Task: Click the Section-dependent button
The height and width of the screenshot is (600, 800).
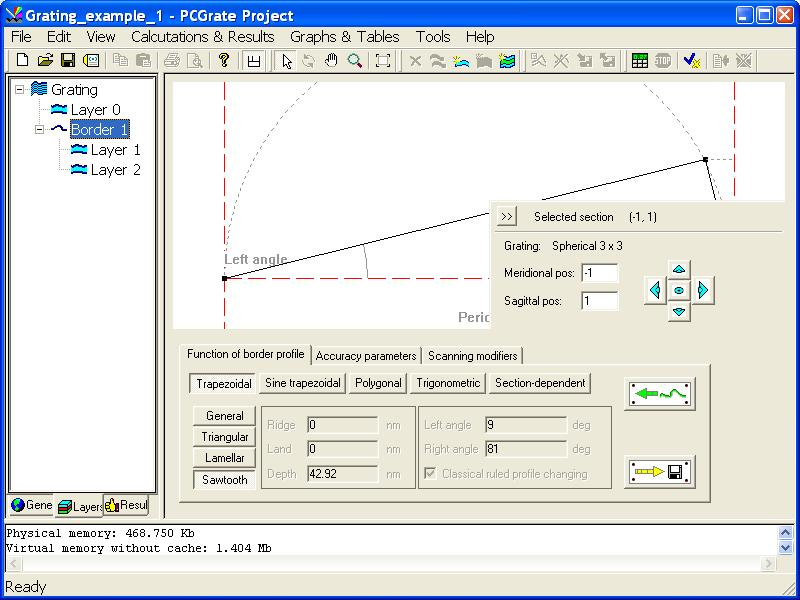Action: [540, 383]
